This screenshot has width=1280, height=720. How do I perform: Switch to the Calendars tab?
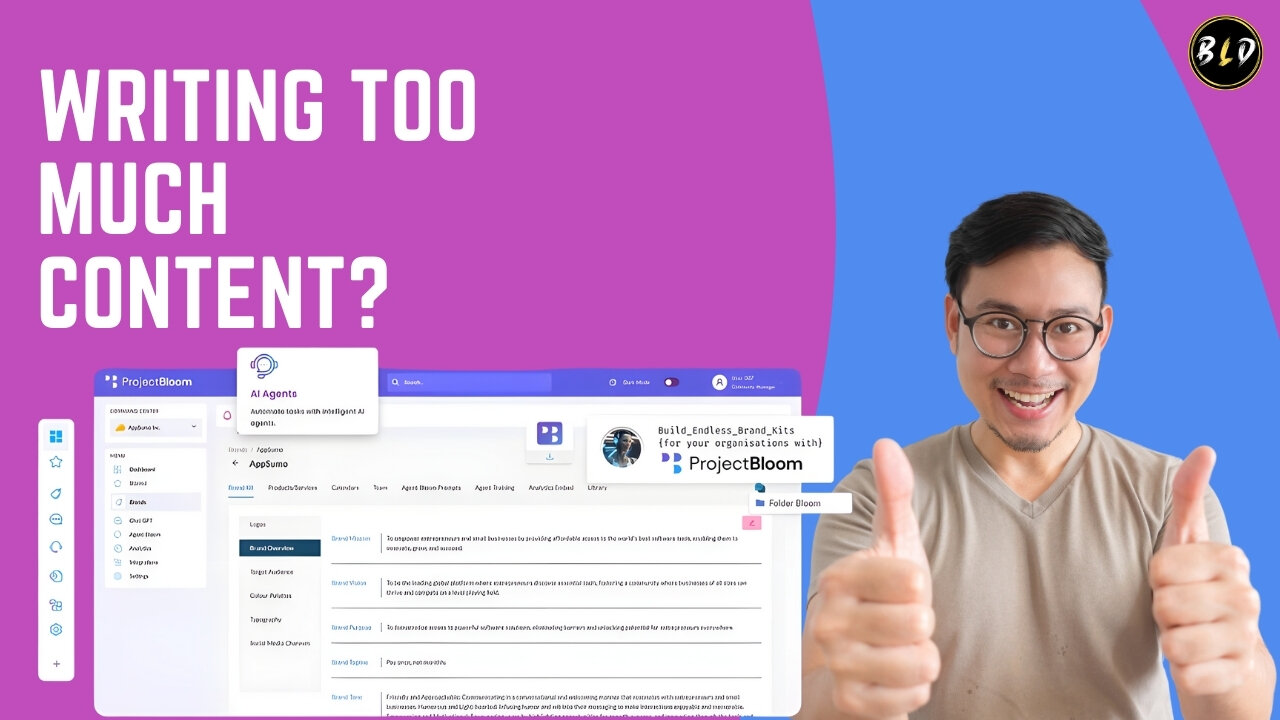(x=345, y=488)
